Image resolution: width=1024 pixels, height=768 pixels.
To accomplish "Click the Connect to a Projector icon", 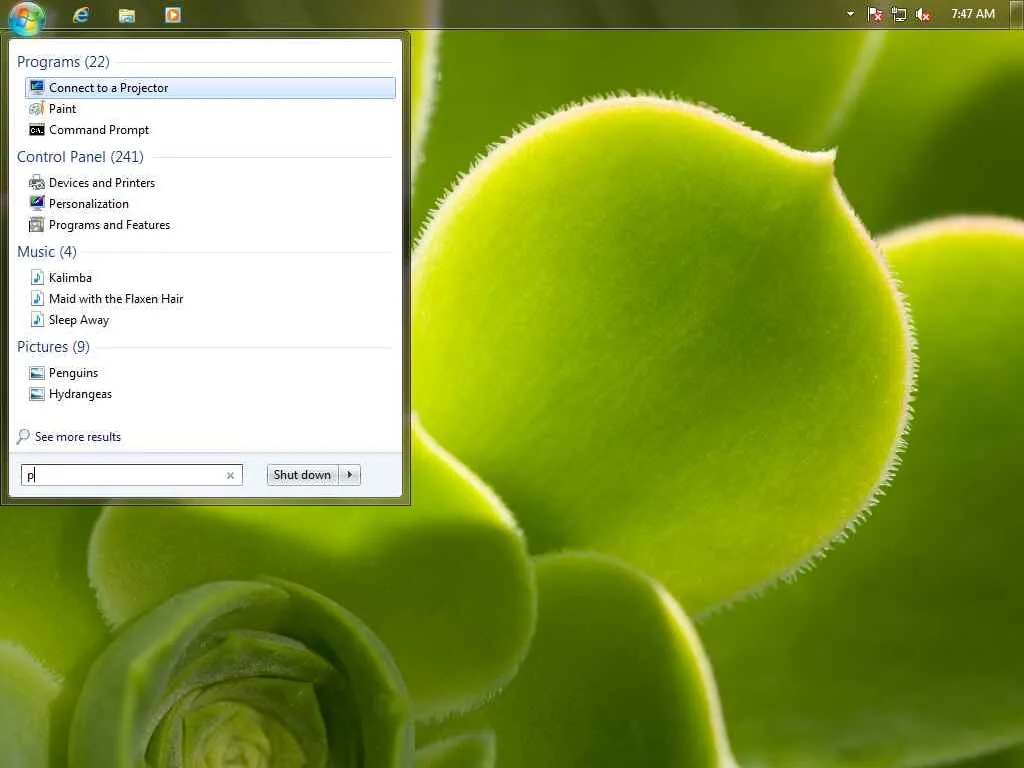I will pyautogui.click(x=37, y=88).
